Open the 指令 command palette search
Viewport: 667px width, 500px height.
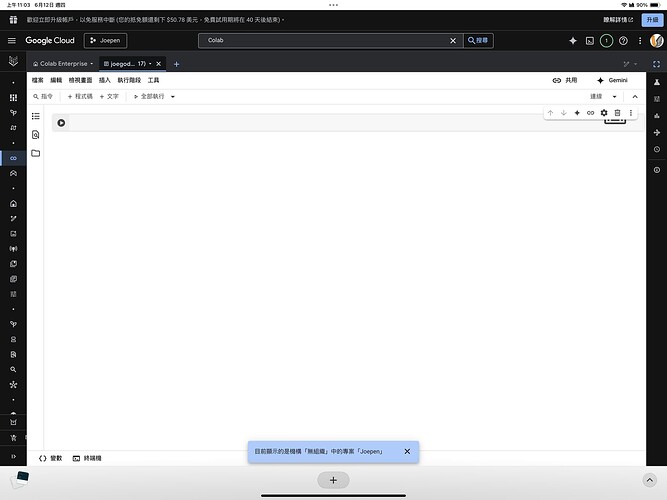43,97
